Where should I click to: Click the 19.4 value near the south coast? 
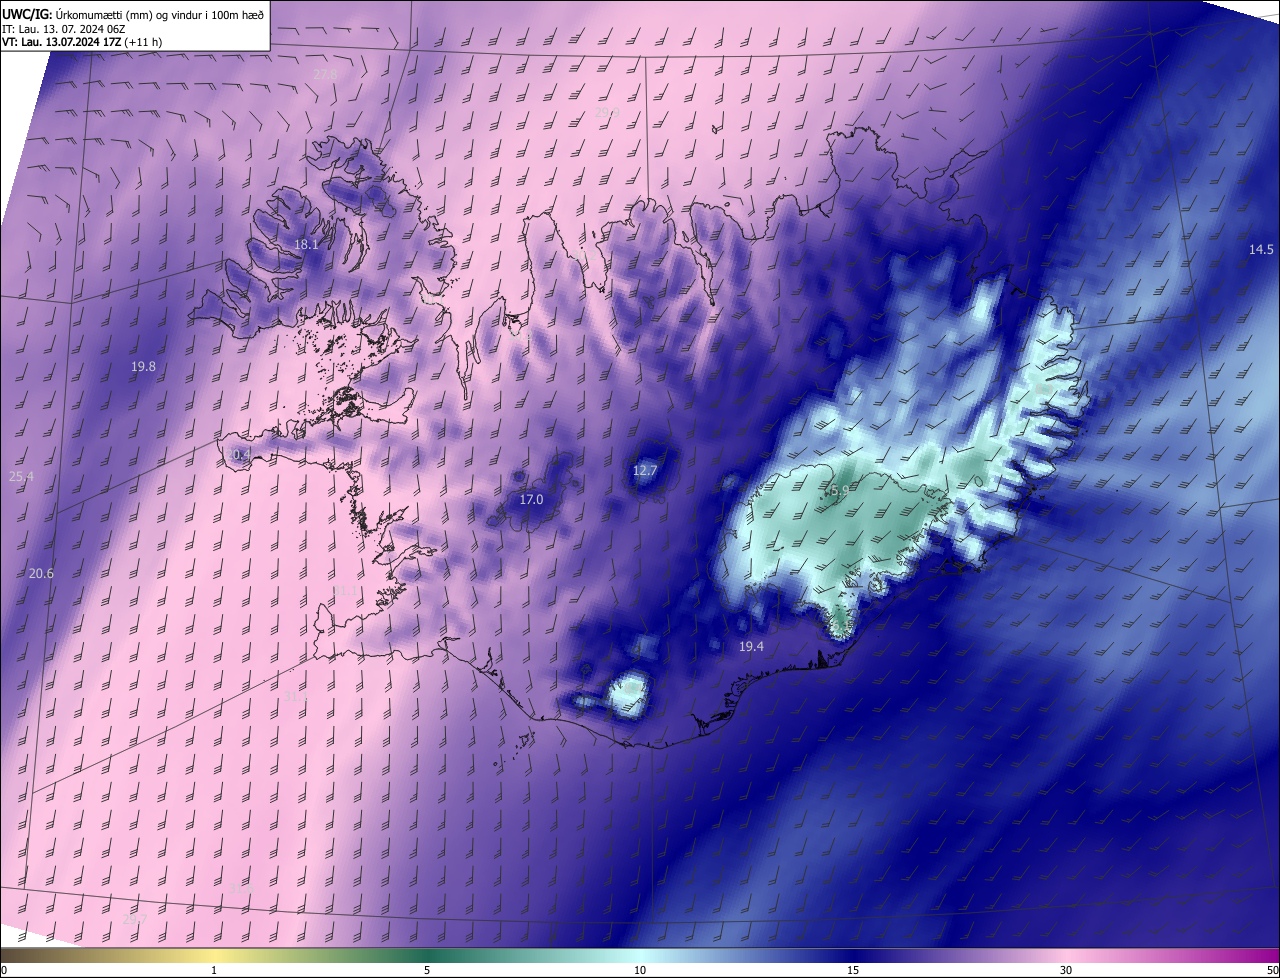tap(751, 647)
